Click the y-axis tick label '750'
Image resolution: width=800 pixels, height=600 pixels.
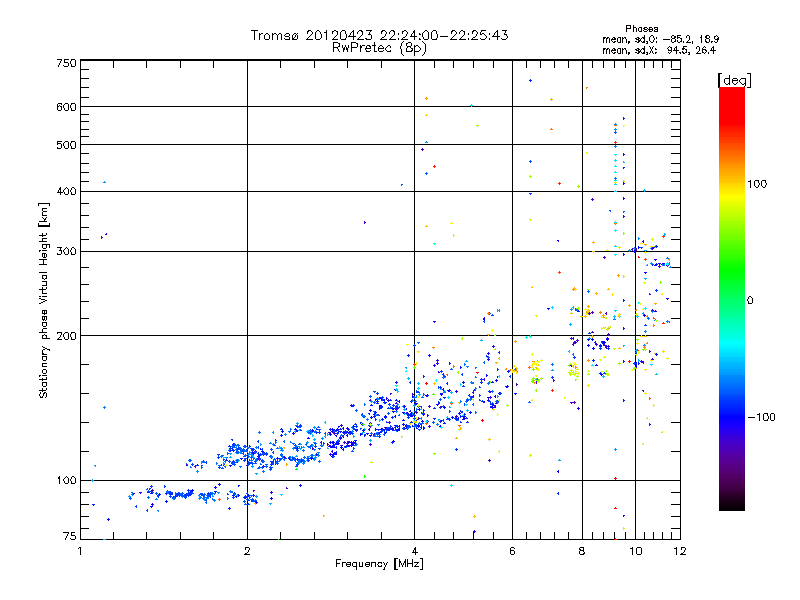tap(67, 63)
